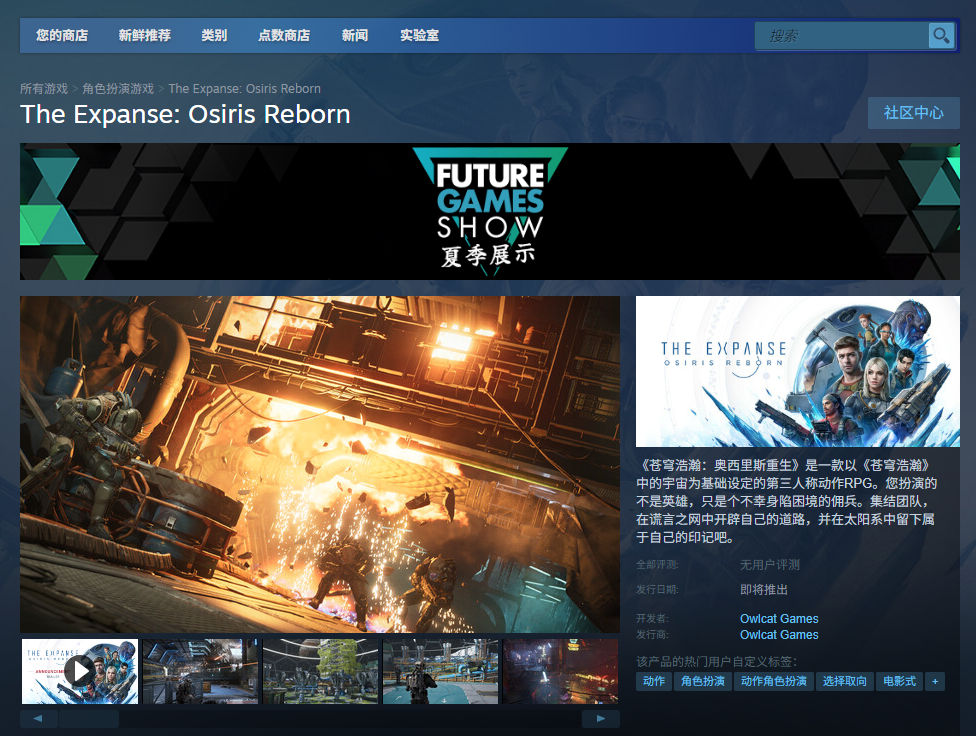976x736 pixels.
Task: Open the 新闻 section
Action: [355, 35]
